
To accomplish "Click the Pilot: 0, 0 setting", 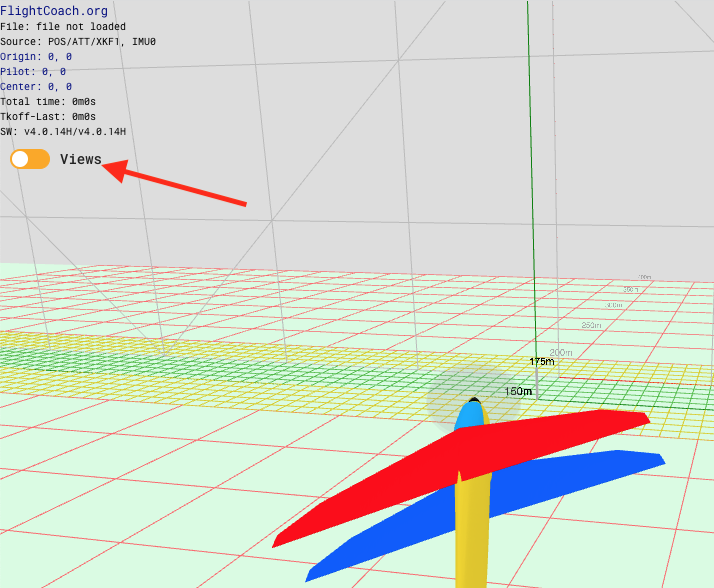I will coord(33,72).
